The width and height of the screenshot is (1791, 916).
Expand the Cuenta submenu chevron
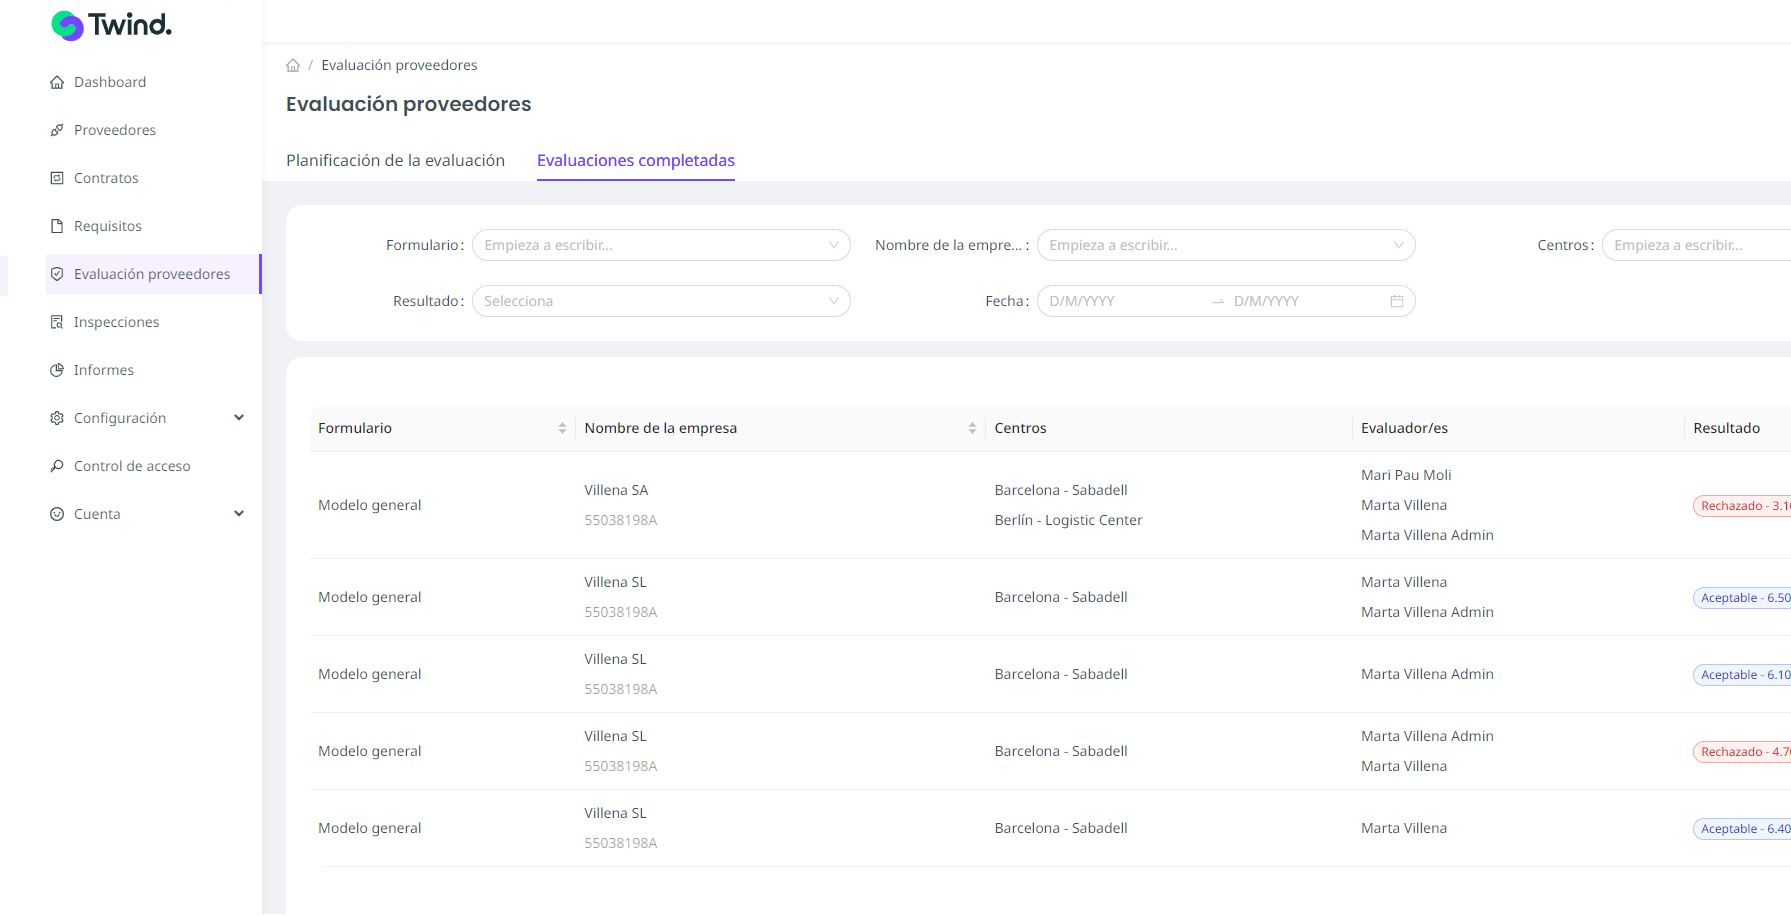point(239,514)
